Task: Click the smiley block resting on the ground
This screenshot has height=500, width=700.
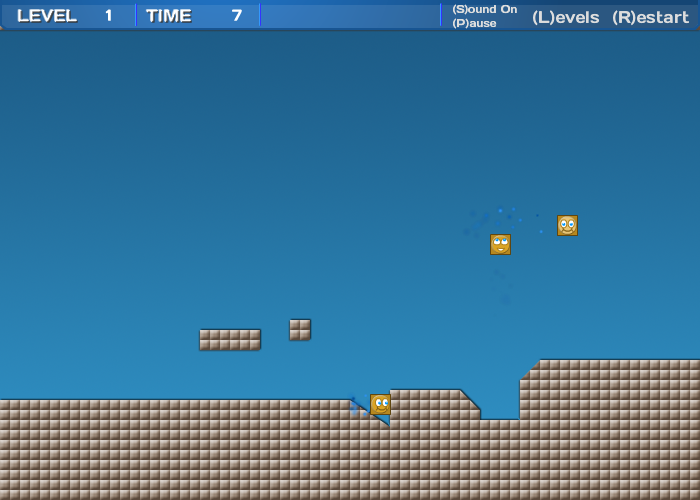Action: coord(380,404)
